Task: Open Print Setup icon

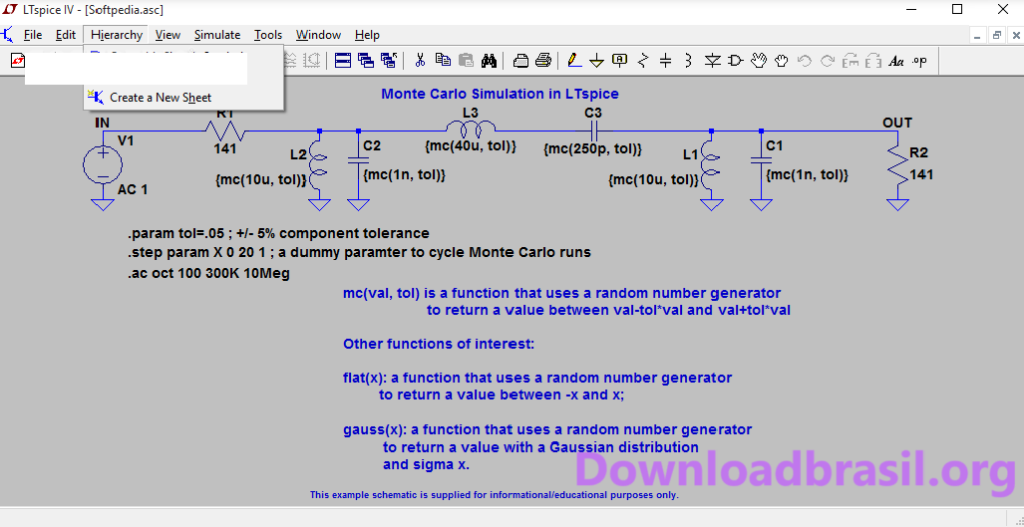Action: point(520,61)
